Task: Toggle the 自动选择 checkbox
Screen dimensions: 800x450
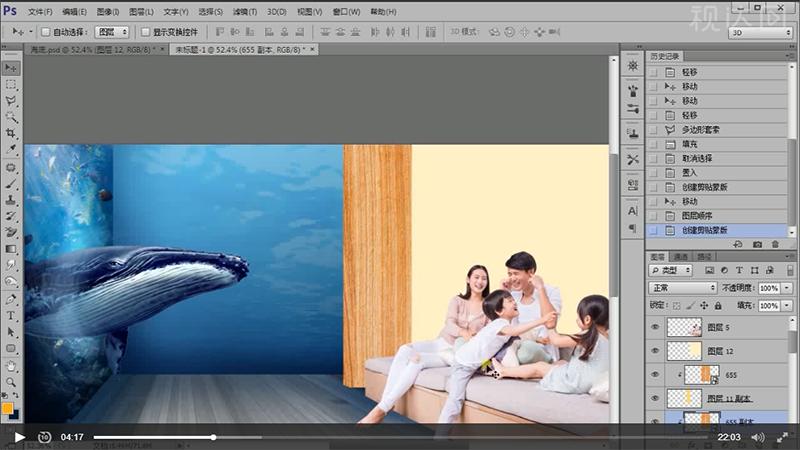Action: (x=45, y=32)
